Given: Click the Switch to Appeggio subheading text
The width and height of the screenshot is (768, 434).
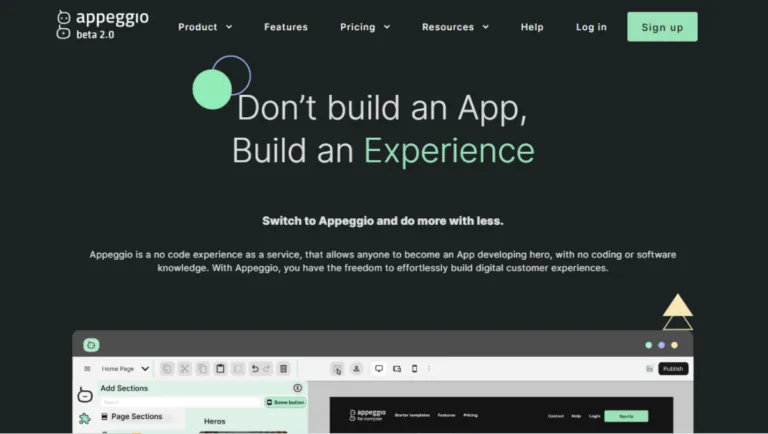Looking at the screenshot, I should click(383, 221).
